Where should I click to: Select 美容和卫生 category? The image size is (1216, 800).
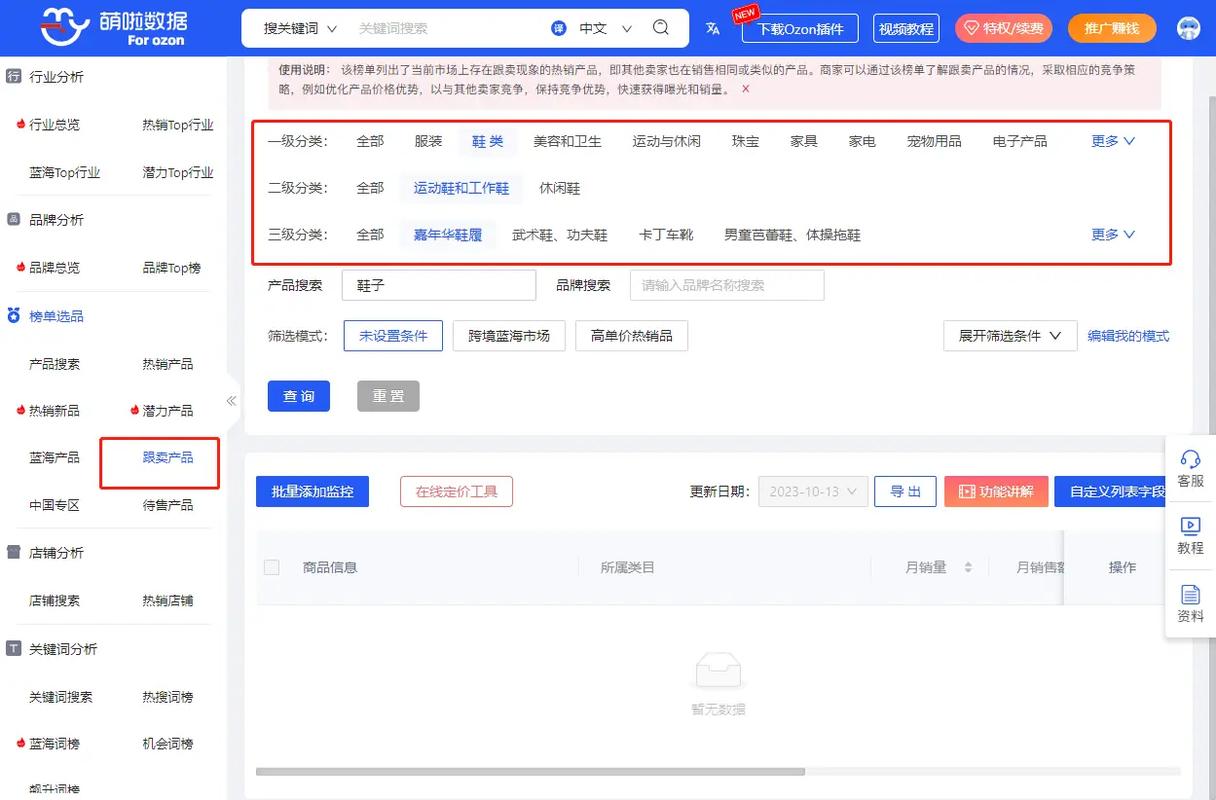tap(567, 141)
